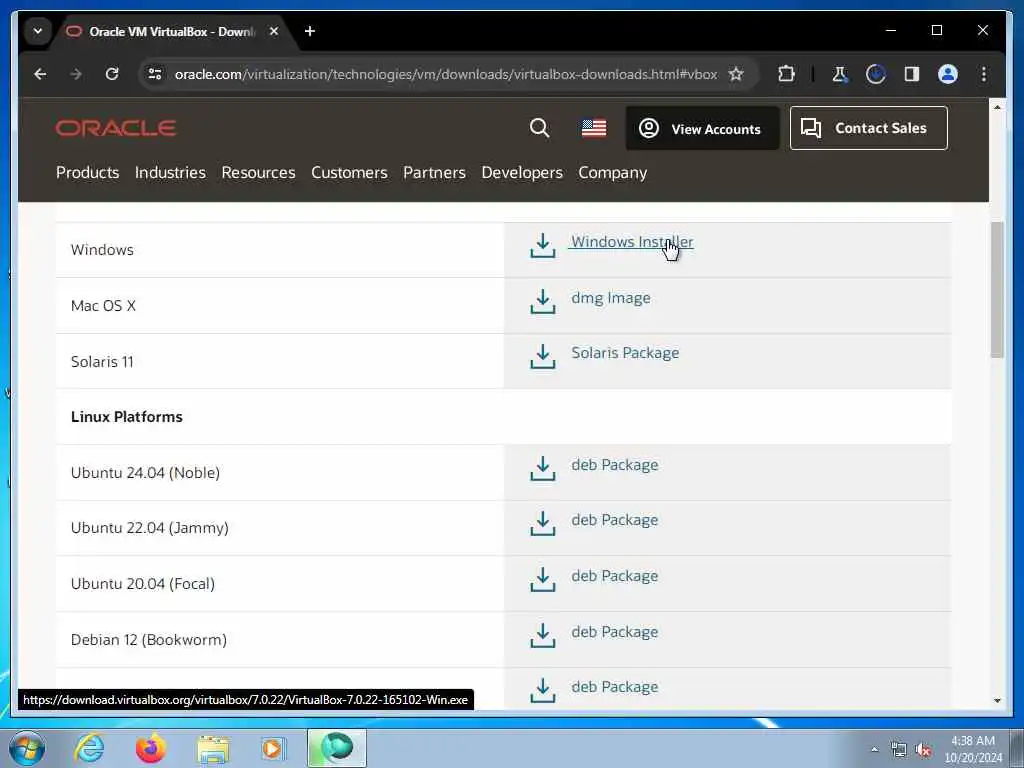1024x768 pixels.
Task: Open the Developers menu
Action: coord(522,172)
